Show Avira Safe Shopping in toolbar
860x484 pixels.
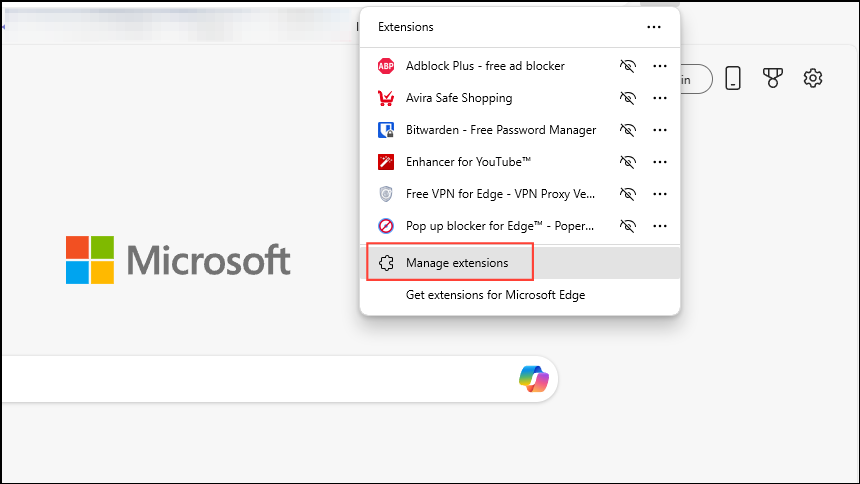[x=628, y=98]
